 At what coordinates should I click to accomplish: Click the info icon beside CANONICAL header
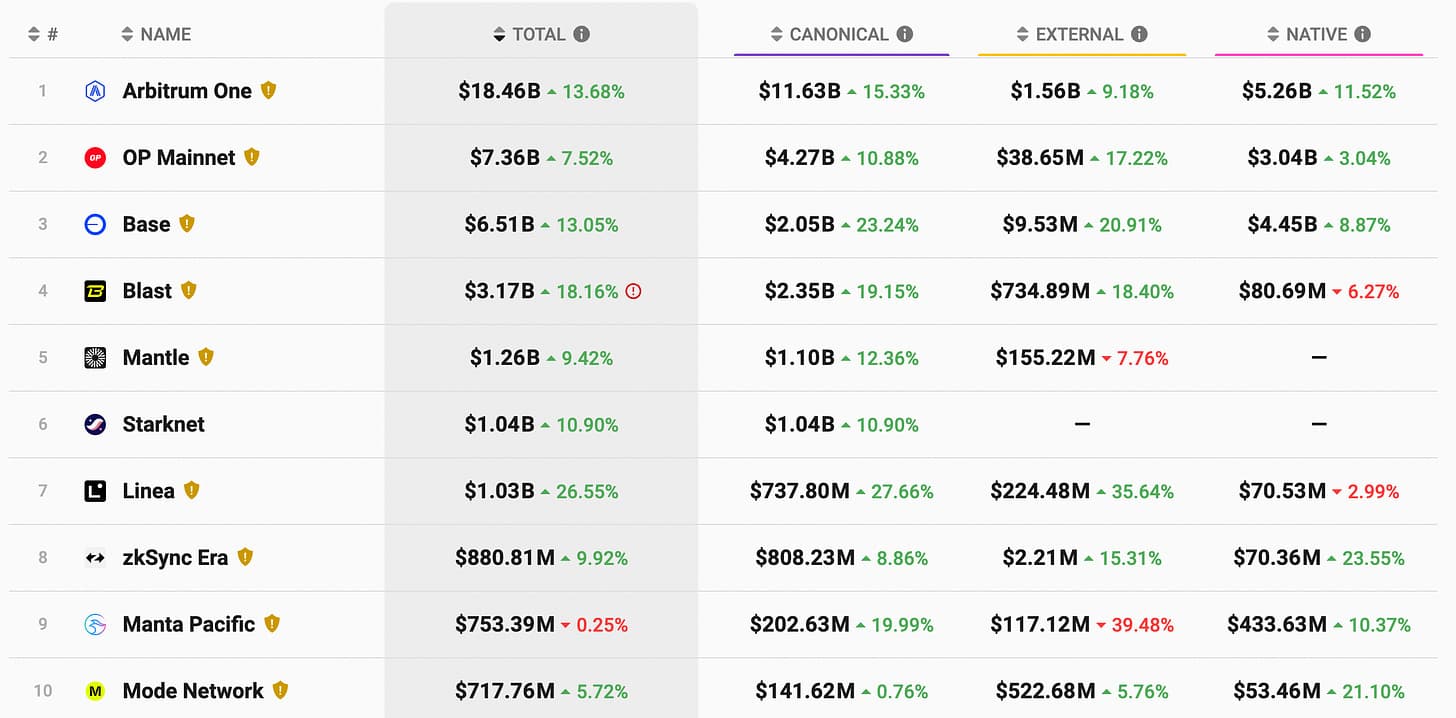(905, 34)
